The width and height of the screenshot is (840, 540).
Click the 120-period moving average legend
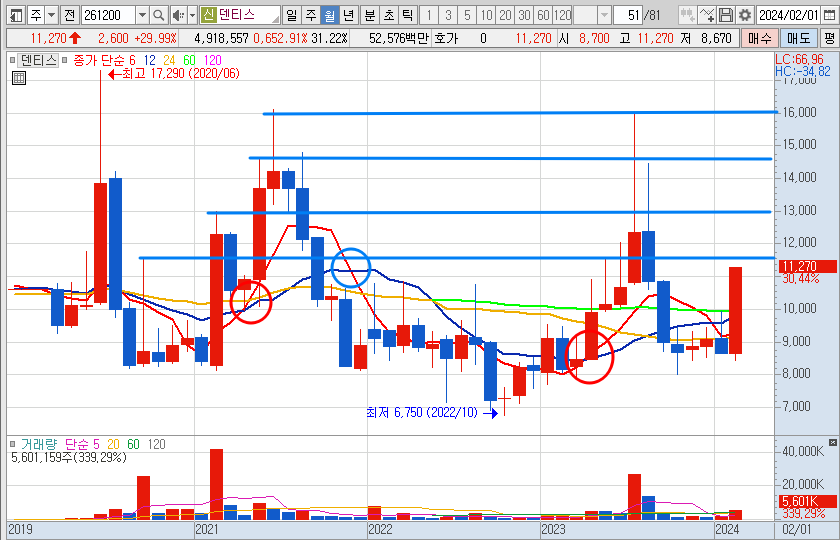click(212, 60)
